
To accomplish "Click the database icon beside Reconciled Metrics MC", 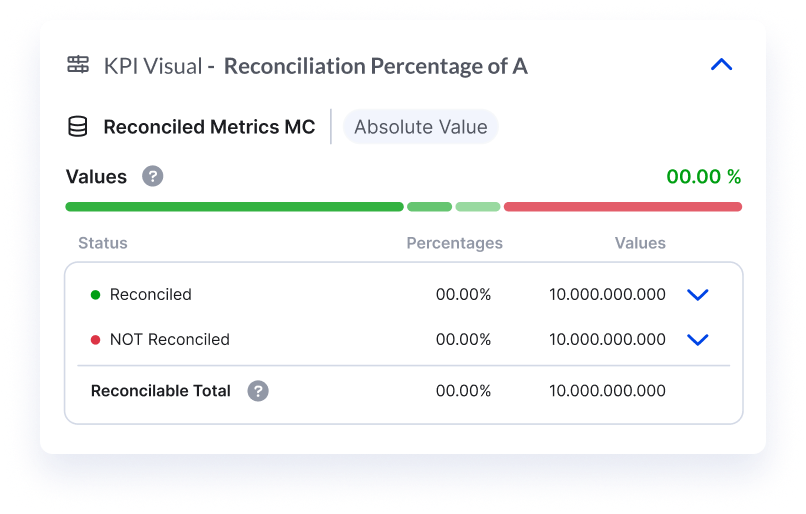I will (x=77, y=127).
